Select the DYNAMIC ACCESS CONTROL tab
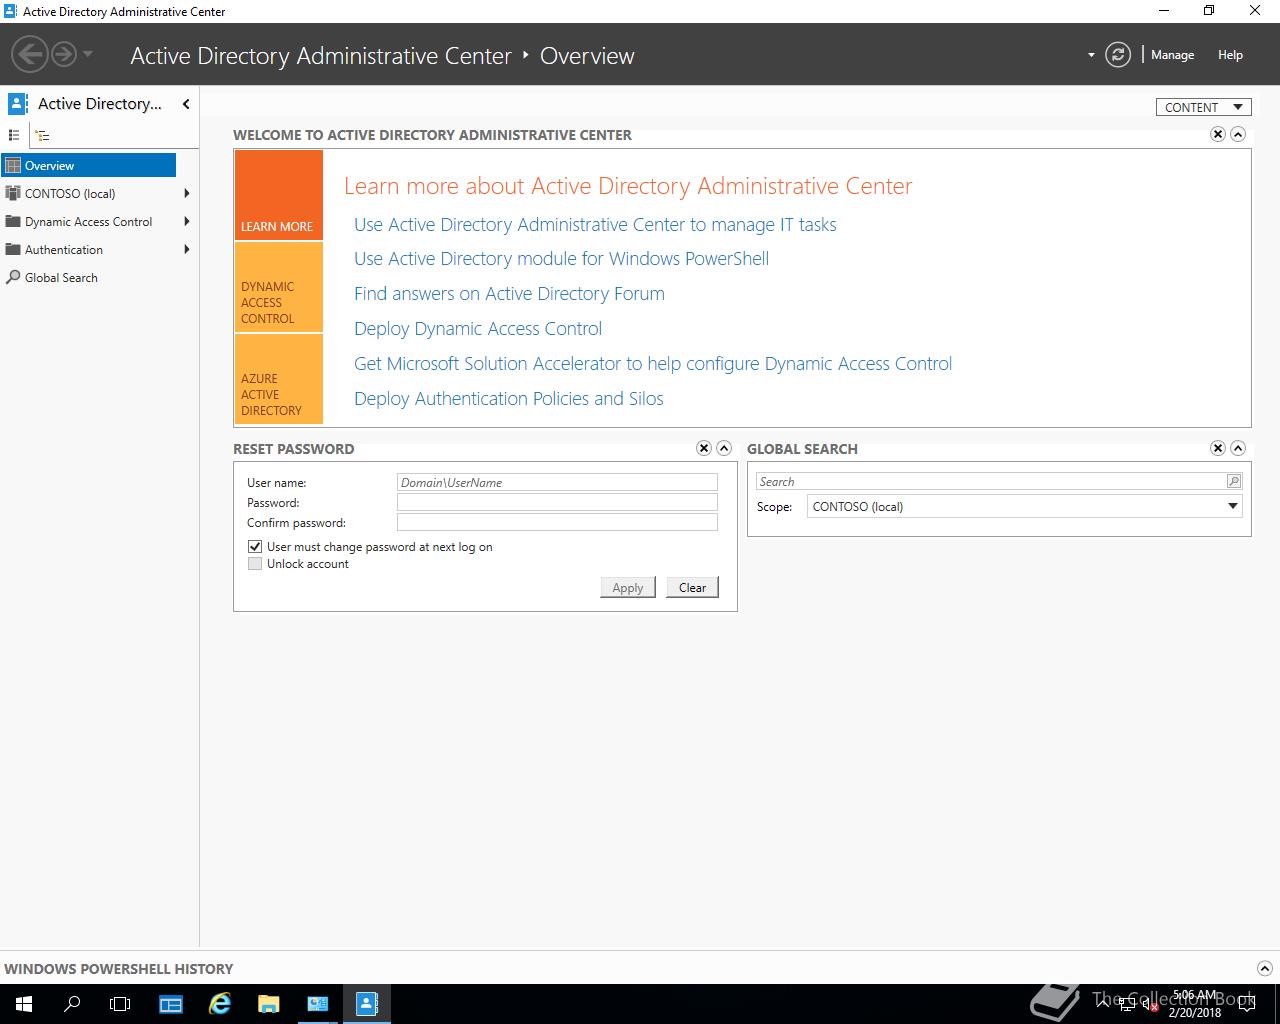This screenshot has width=1280, height=1024. (279, 287)
